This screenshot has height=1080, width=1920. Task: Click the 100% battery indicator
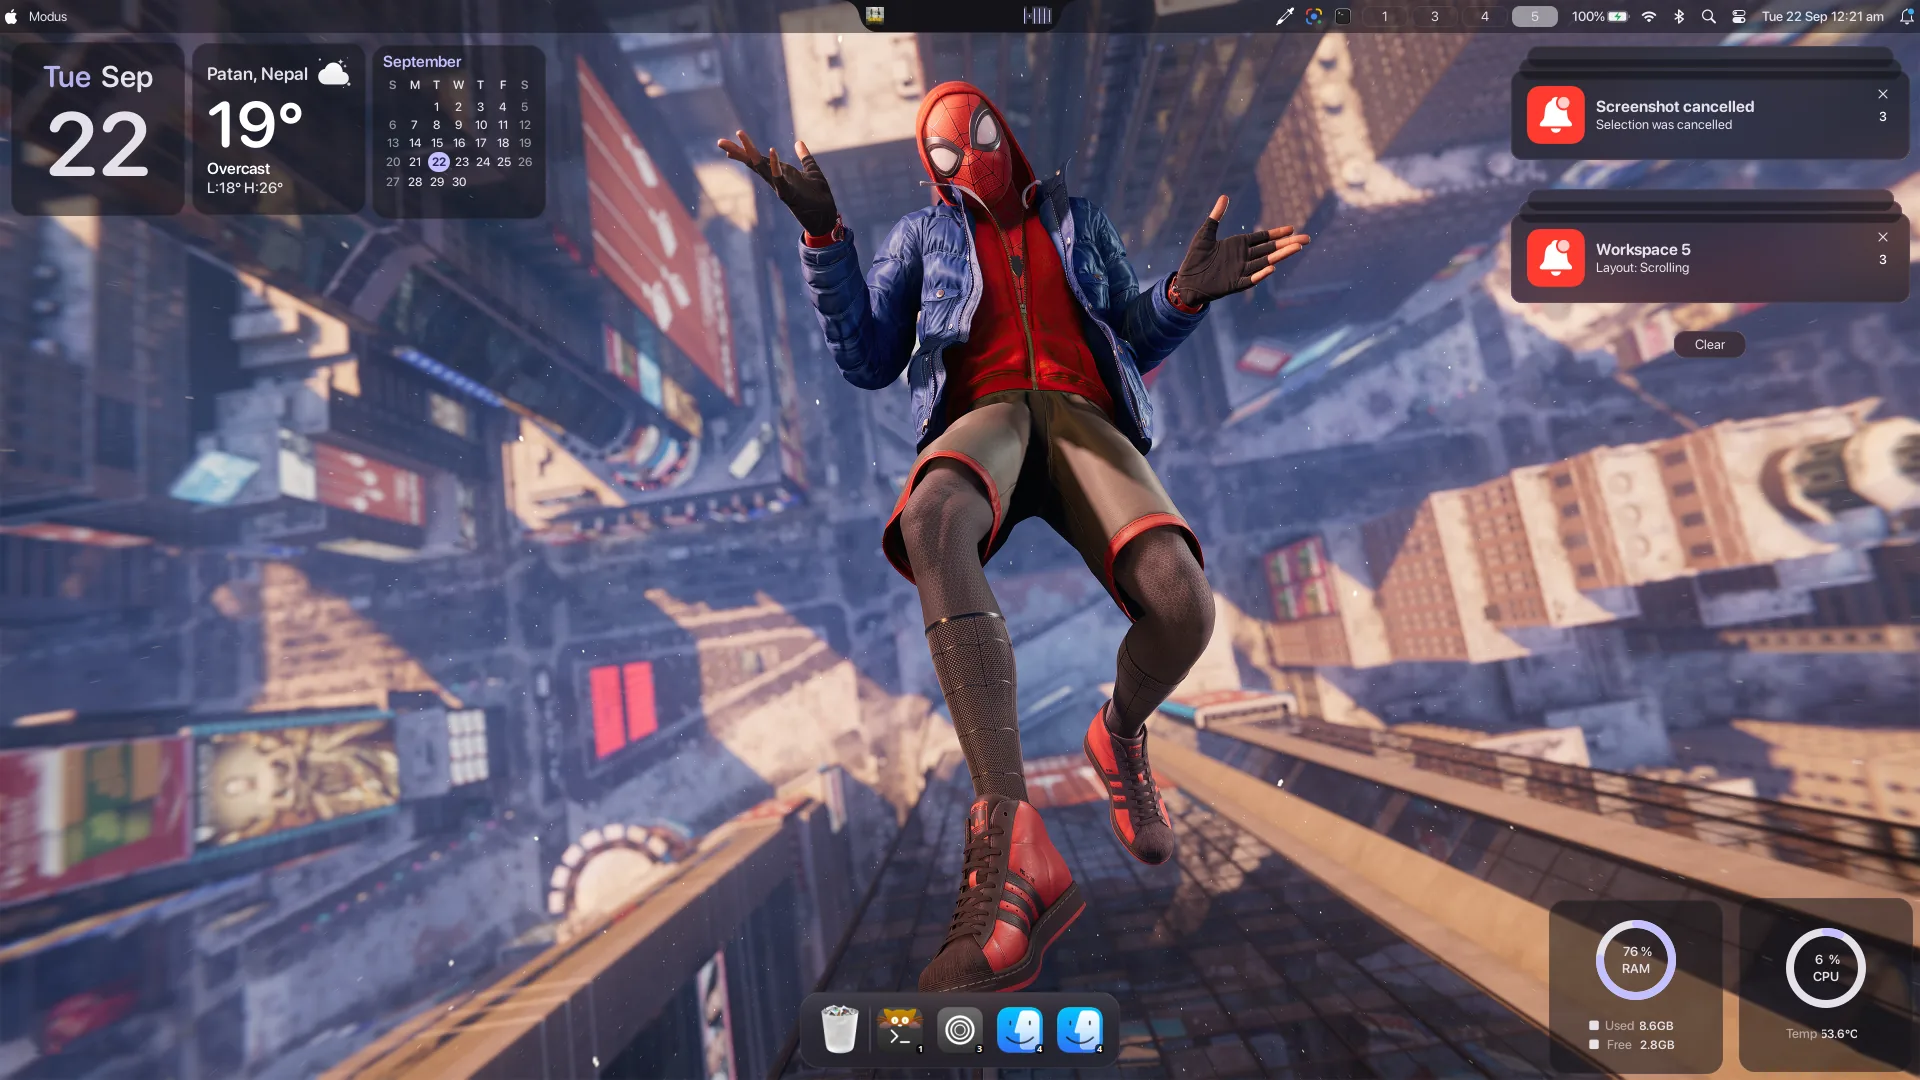pyautogui.click(x=1599, y=16)
